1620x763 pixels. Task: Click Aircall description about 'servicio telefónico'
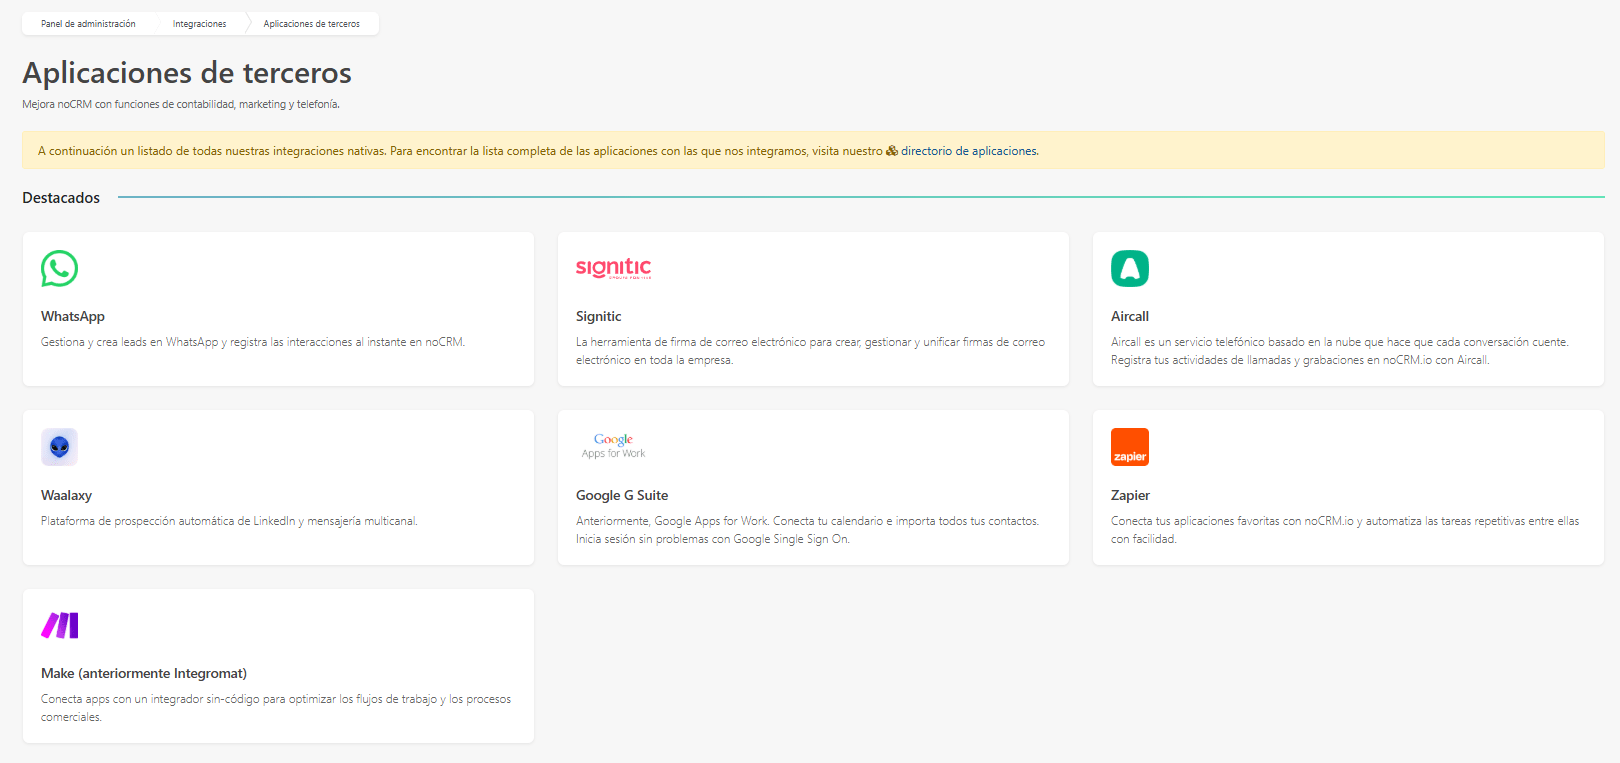tap(1340, 351)
